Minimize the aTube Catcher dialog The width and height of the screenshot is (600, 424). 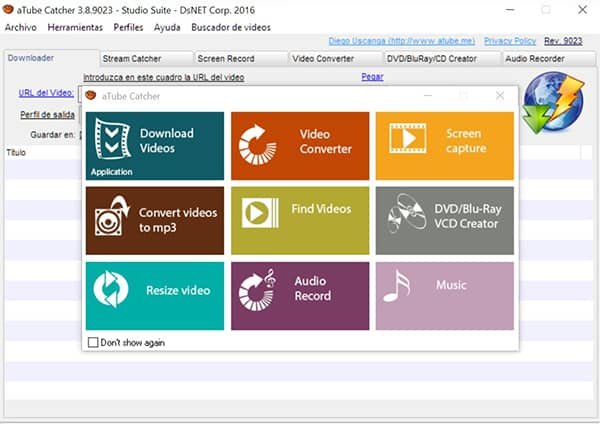(428, 96)
